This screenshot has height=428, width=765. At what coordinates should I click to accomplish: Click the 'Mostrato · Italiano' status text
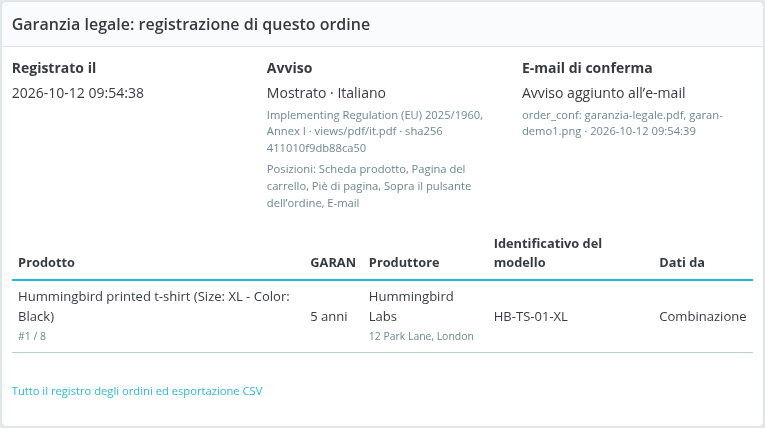(x=326, y=93)
